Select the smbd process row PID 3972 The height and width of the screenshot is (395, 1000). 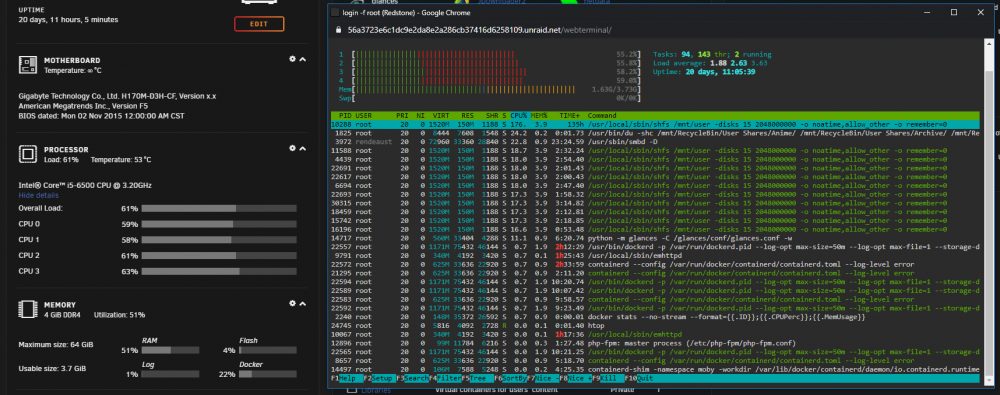(x=655, y=142)
